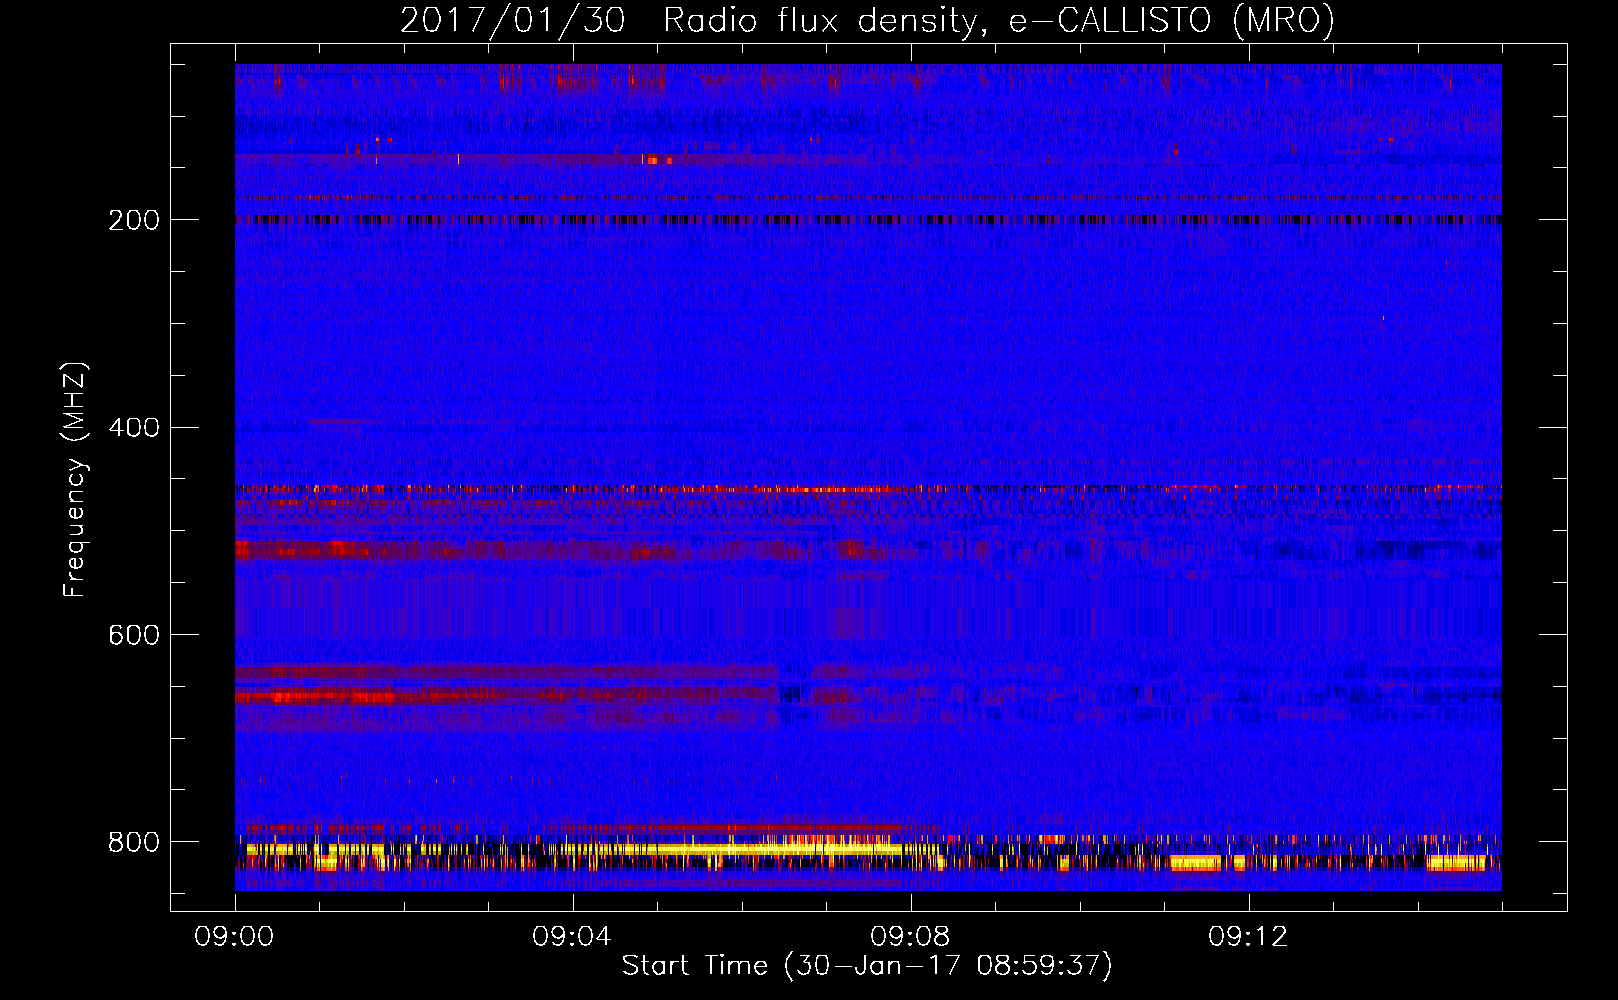Click the 09:08 time tick label
The width and height of the screenshot is (1618, 1000).
click(x=911, y=937)
